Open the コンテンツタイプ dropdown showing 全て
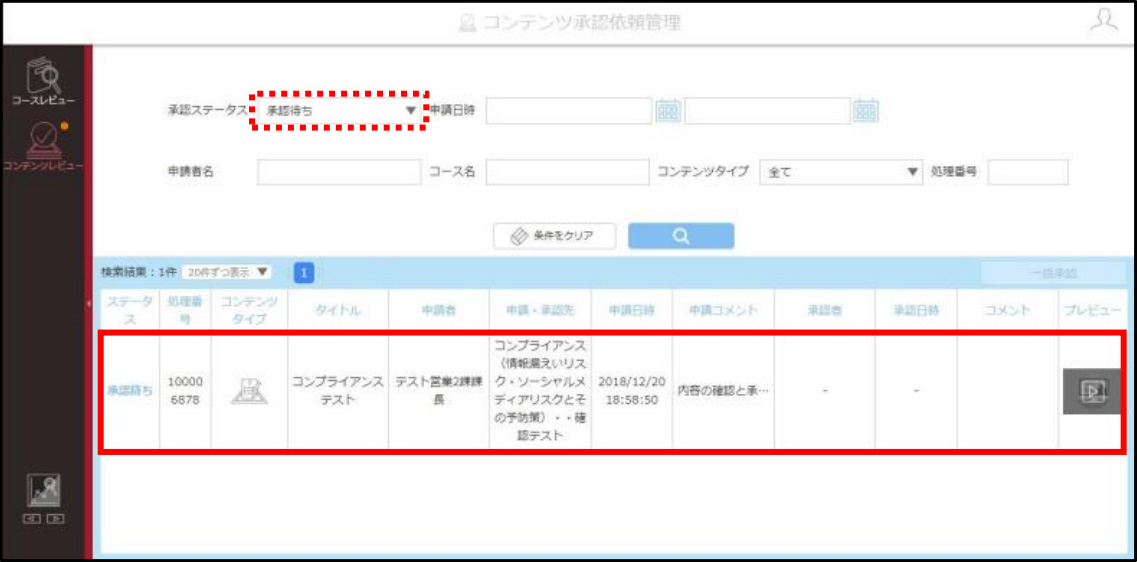The image size is (1137, 562). tap(840, 173)
